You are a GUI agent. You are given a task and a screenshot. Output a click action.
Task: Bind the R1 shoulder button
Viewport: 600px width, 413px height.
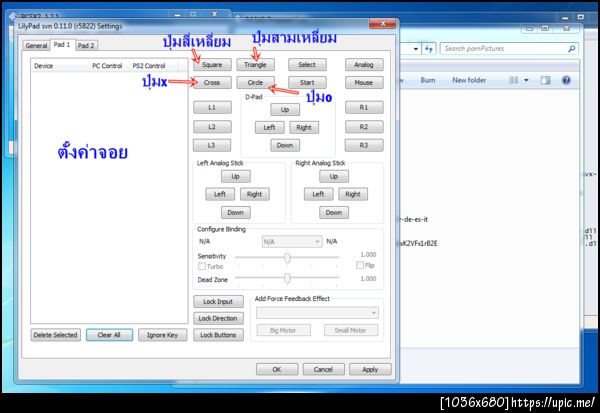(364, 108)
